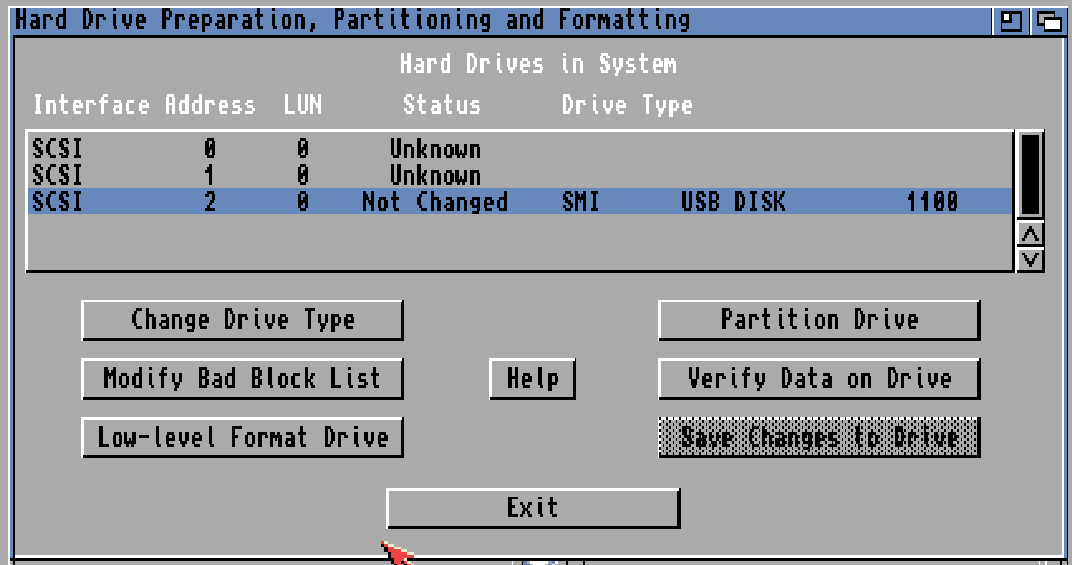Image resolution: width=1072 pixels, height=565 pixels.
Task: Click the Drive Type column header label
Action: pyautogui.click(x=627, y=106)
